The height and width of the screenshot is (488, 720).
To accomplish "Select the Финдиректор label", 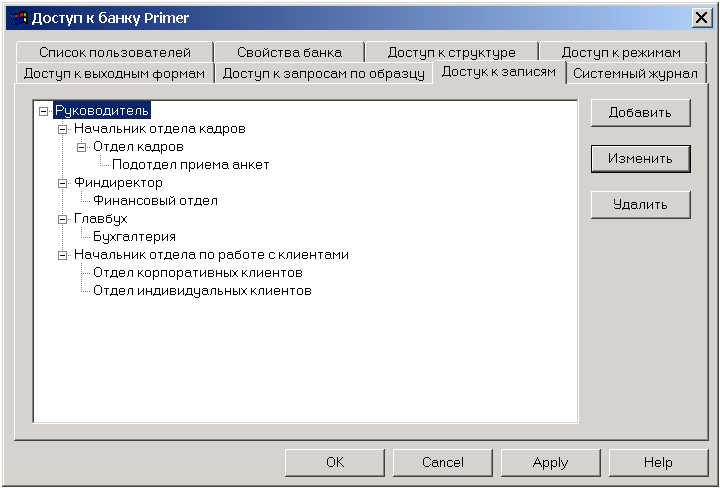I will click(x=118, y=183).
